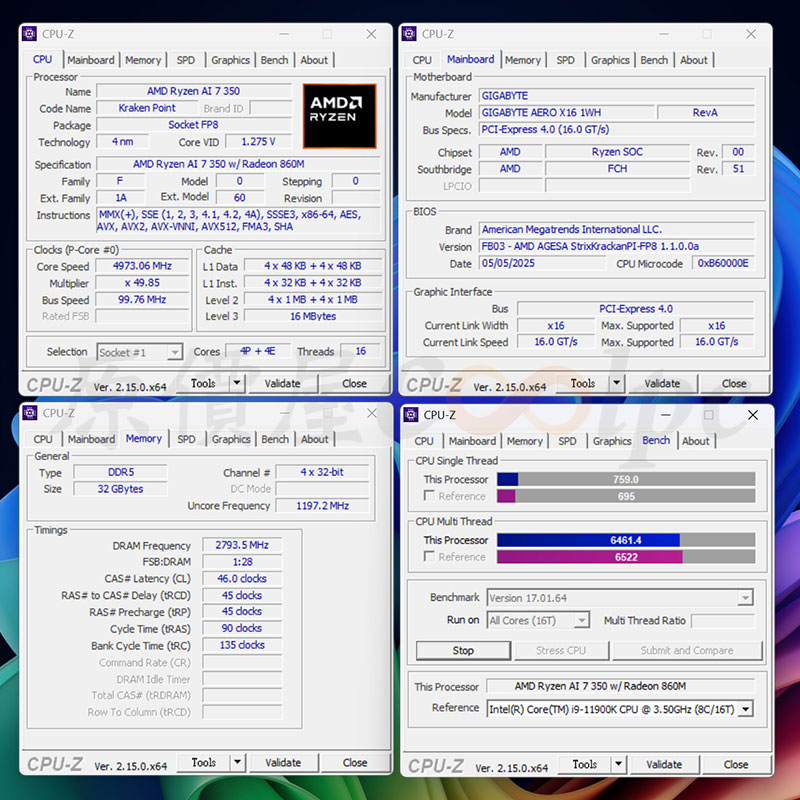
Task: Select the CPU tab in the Mainboard window
Action: point(422,60)
